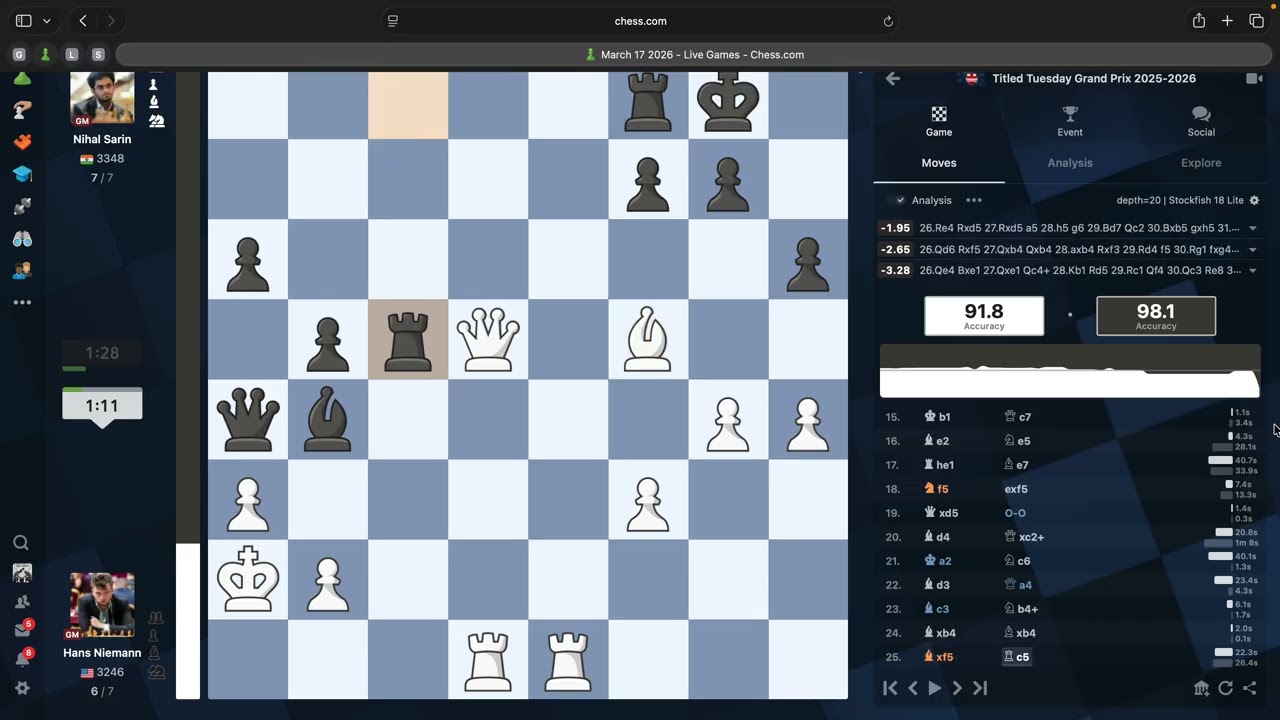Click the vertical evaluation bar beside the board
1280x720 pixels.
188,385
